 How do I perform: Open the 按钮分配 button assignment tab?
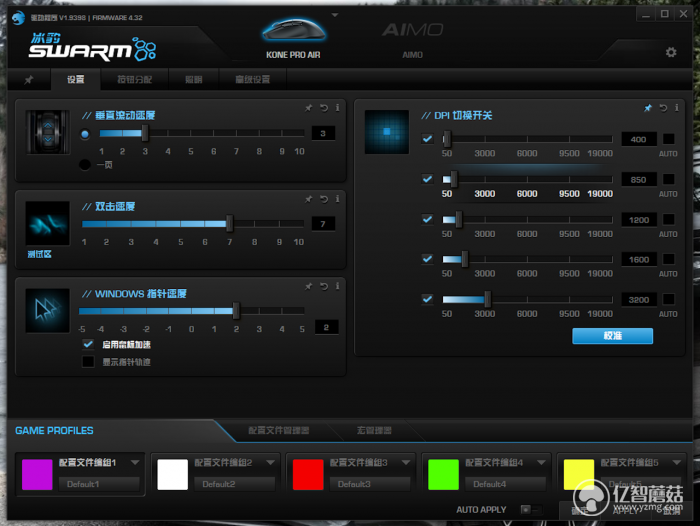[134, 79]
